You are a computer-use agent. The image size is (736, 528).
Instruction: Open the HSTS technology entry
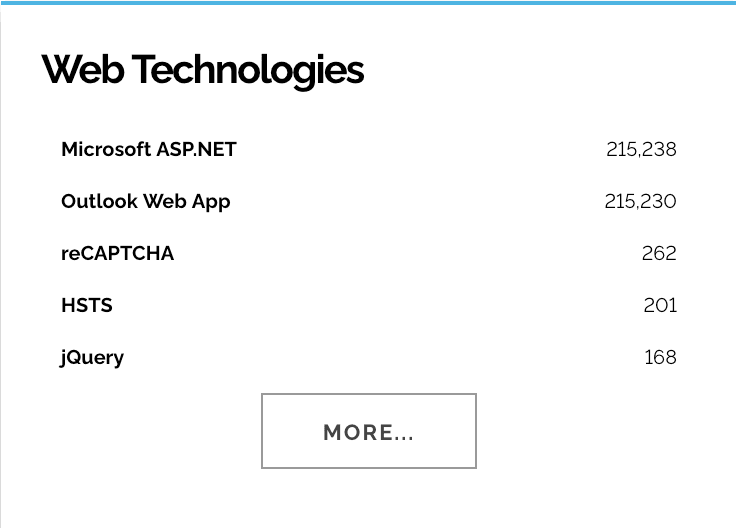pos(87,306)
